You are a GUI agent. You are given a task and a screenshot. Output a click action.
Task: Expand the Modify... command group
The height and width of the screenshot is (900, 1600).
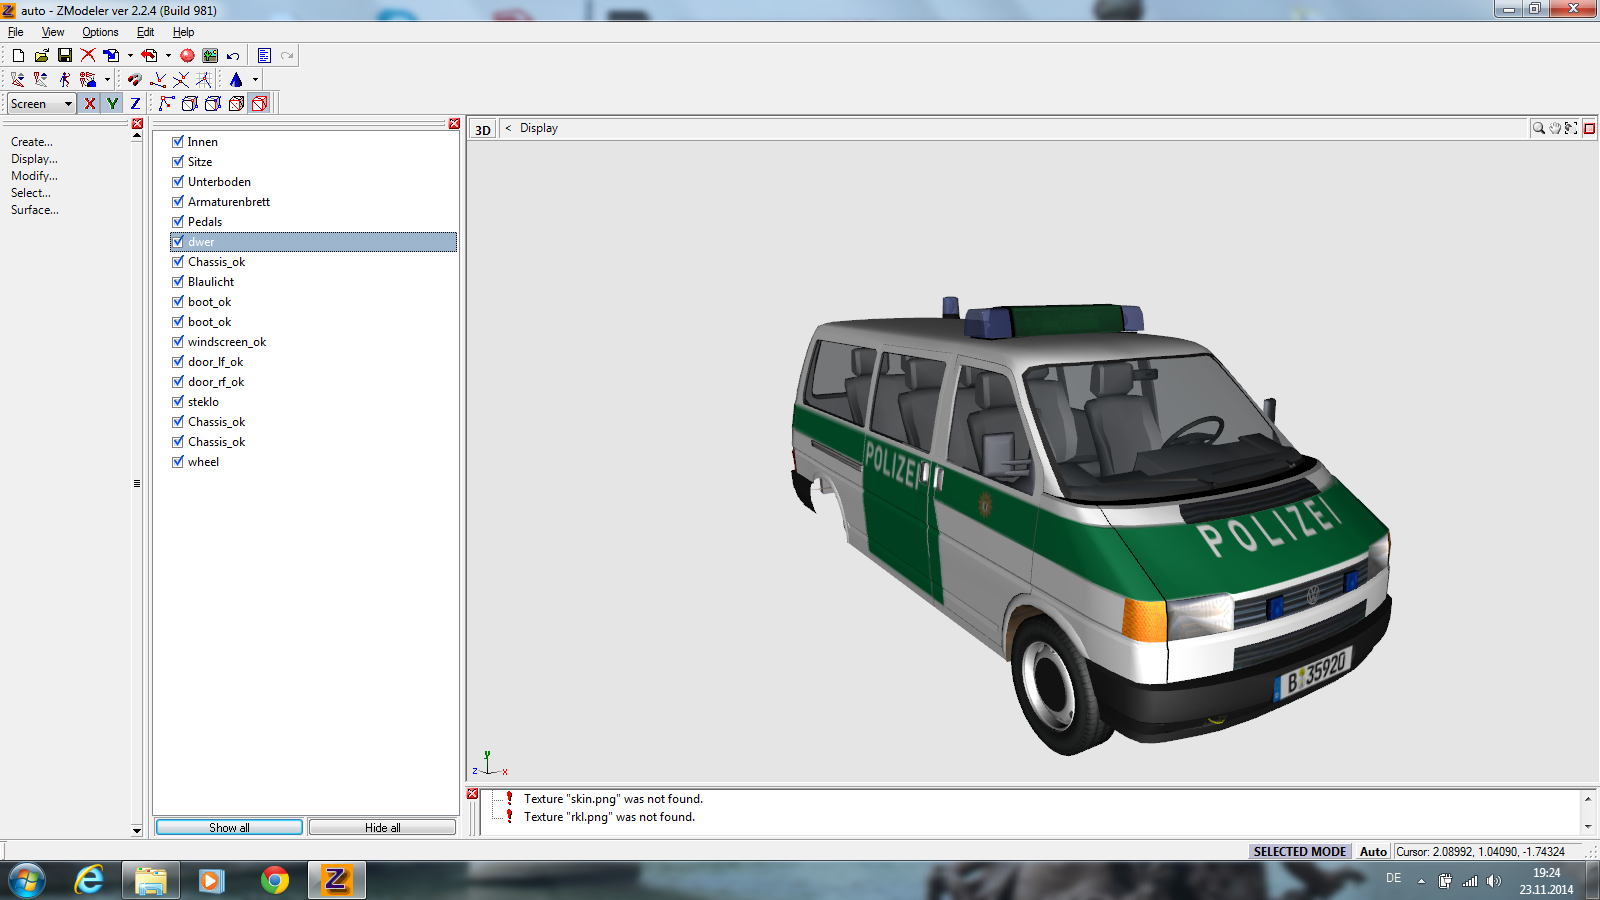click(34, 176)
